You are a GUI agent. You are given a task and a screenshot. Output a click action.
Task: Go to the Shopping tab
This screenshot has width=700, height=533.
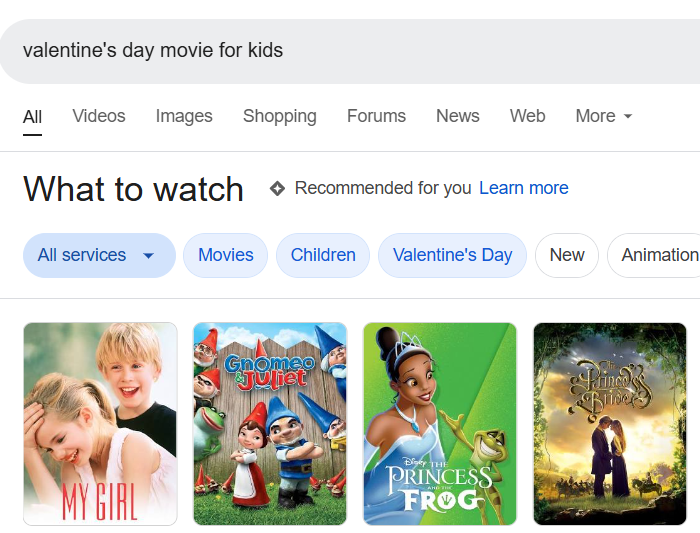tap(280, 116)
